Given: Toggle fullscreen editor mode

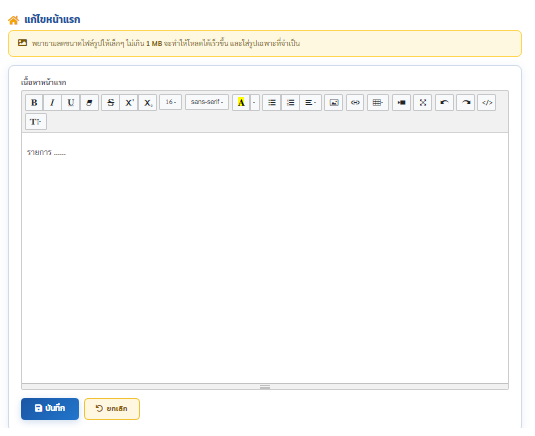Looking at the screenshot, I should [x=422, y=103].
